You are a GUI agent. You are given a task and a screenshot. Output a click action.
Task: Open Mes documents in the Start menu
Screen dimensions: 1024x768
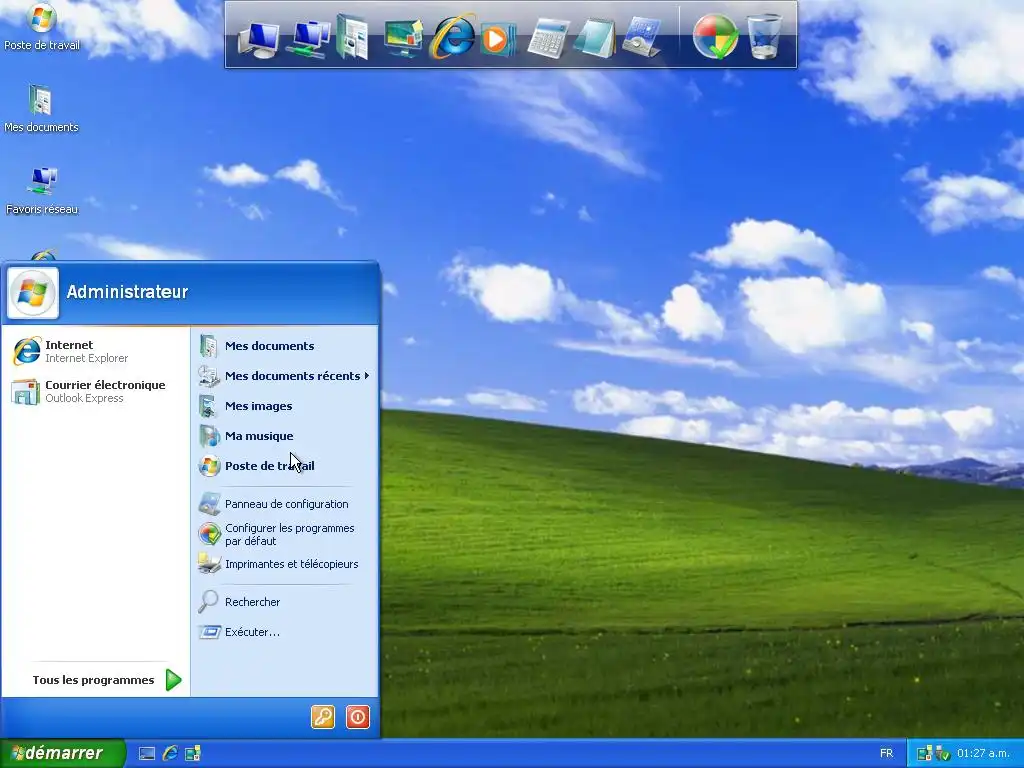point(285,346)
